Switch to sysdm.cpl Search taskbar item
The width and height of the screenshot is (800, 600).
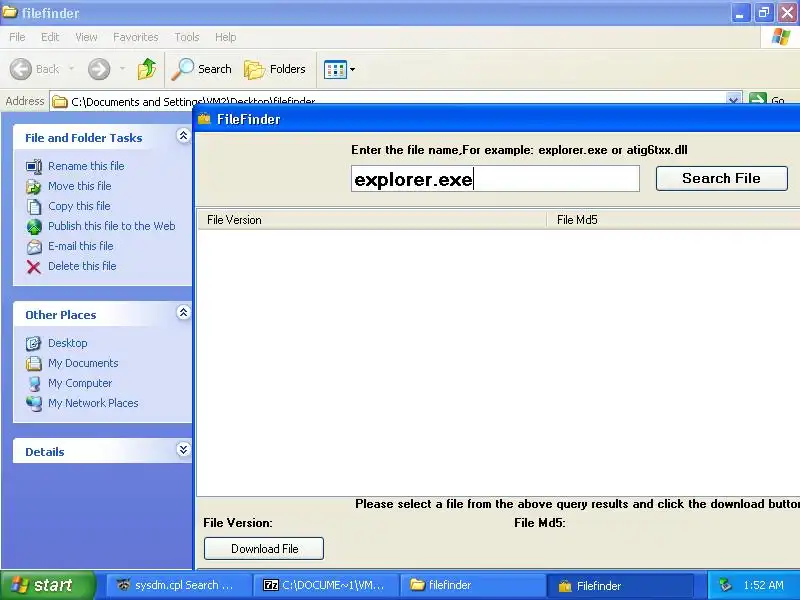180,585
